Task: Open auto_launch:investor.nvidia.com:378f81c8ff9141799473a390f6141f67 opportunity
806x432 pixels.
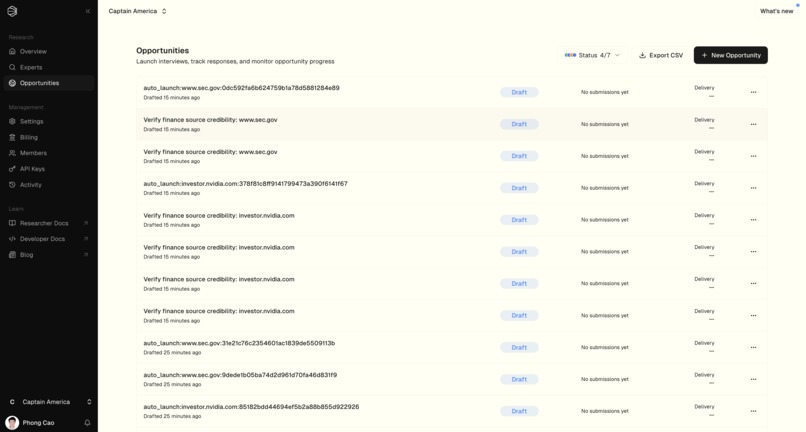Action: pyautogui.click(x=245, y=184)
